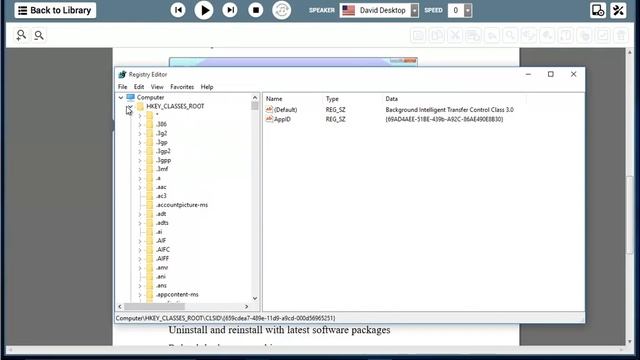Open the Speed value dropdown arrow

click(x=468, y=10)
